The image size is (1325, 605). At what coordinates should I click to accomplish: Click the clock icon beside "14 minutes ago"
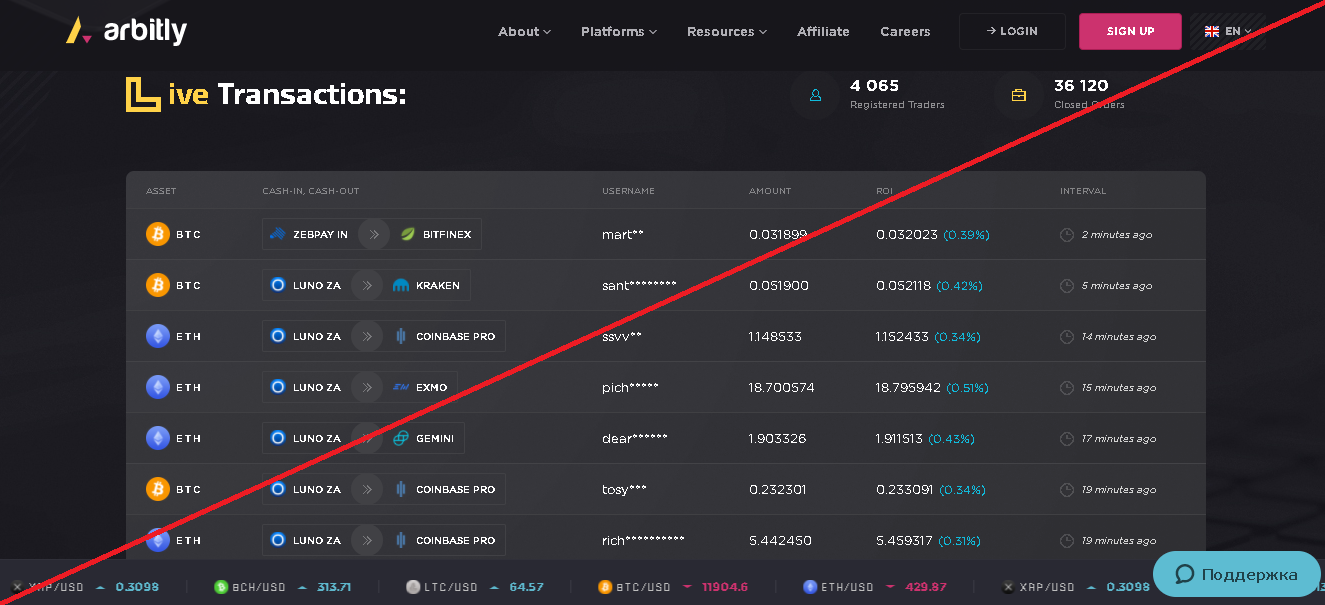(1067, 337)
